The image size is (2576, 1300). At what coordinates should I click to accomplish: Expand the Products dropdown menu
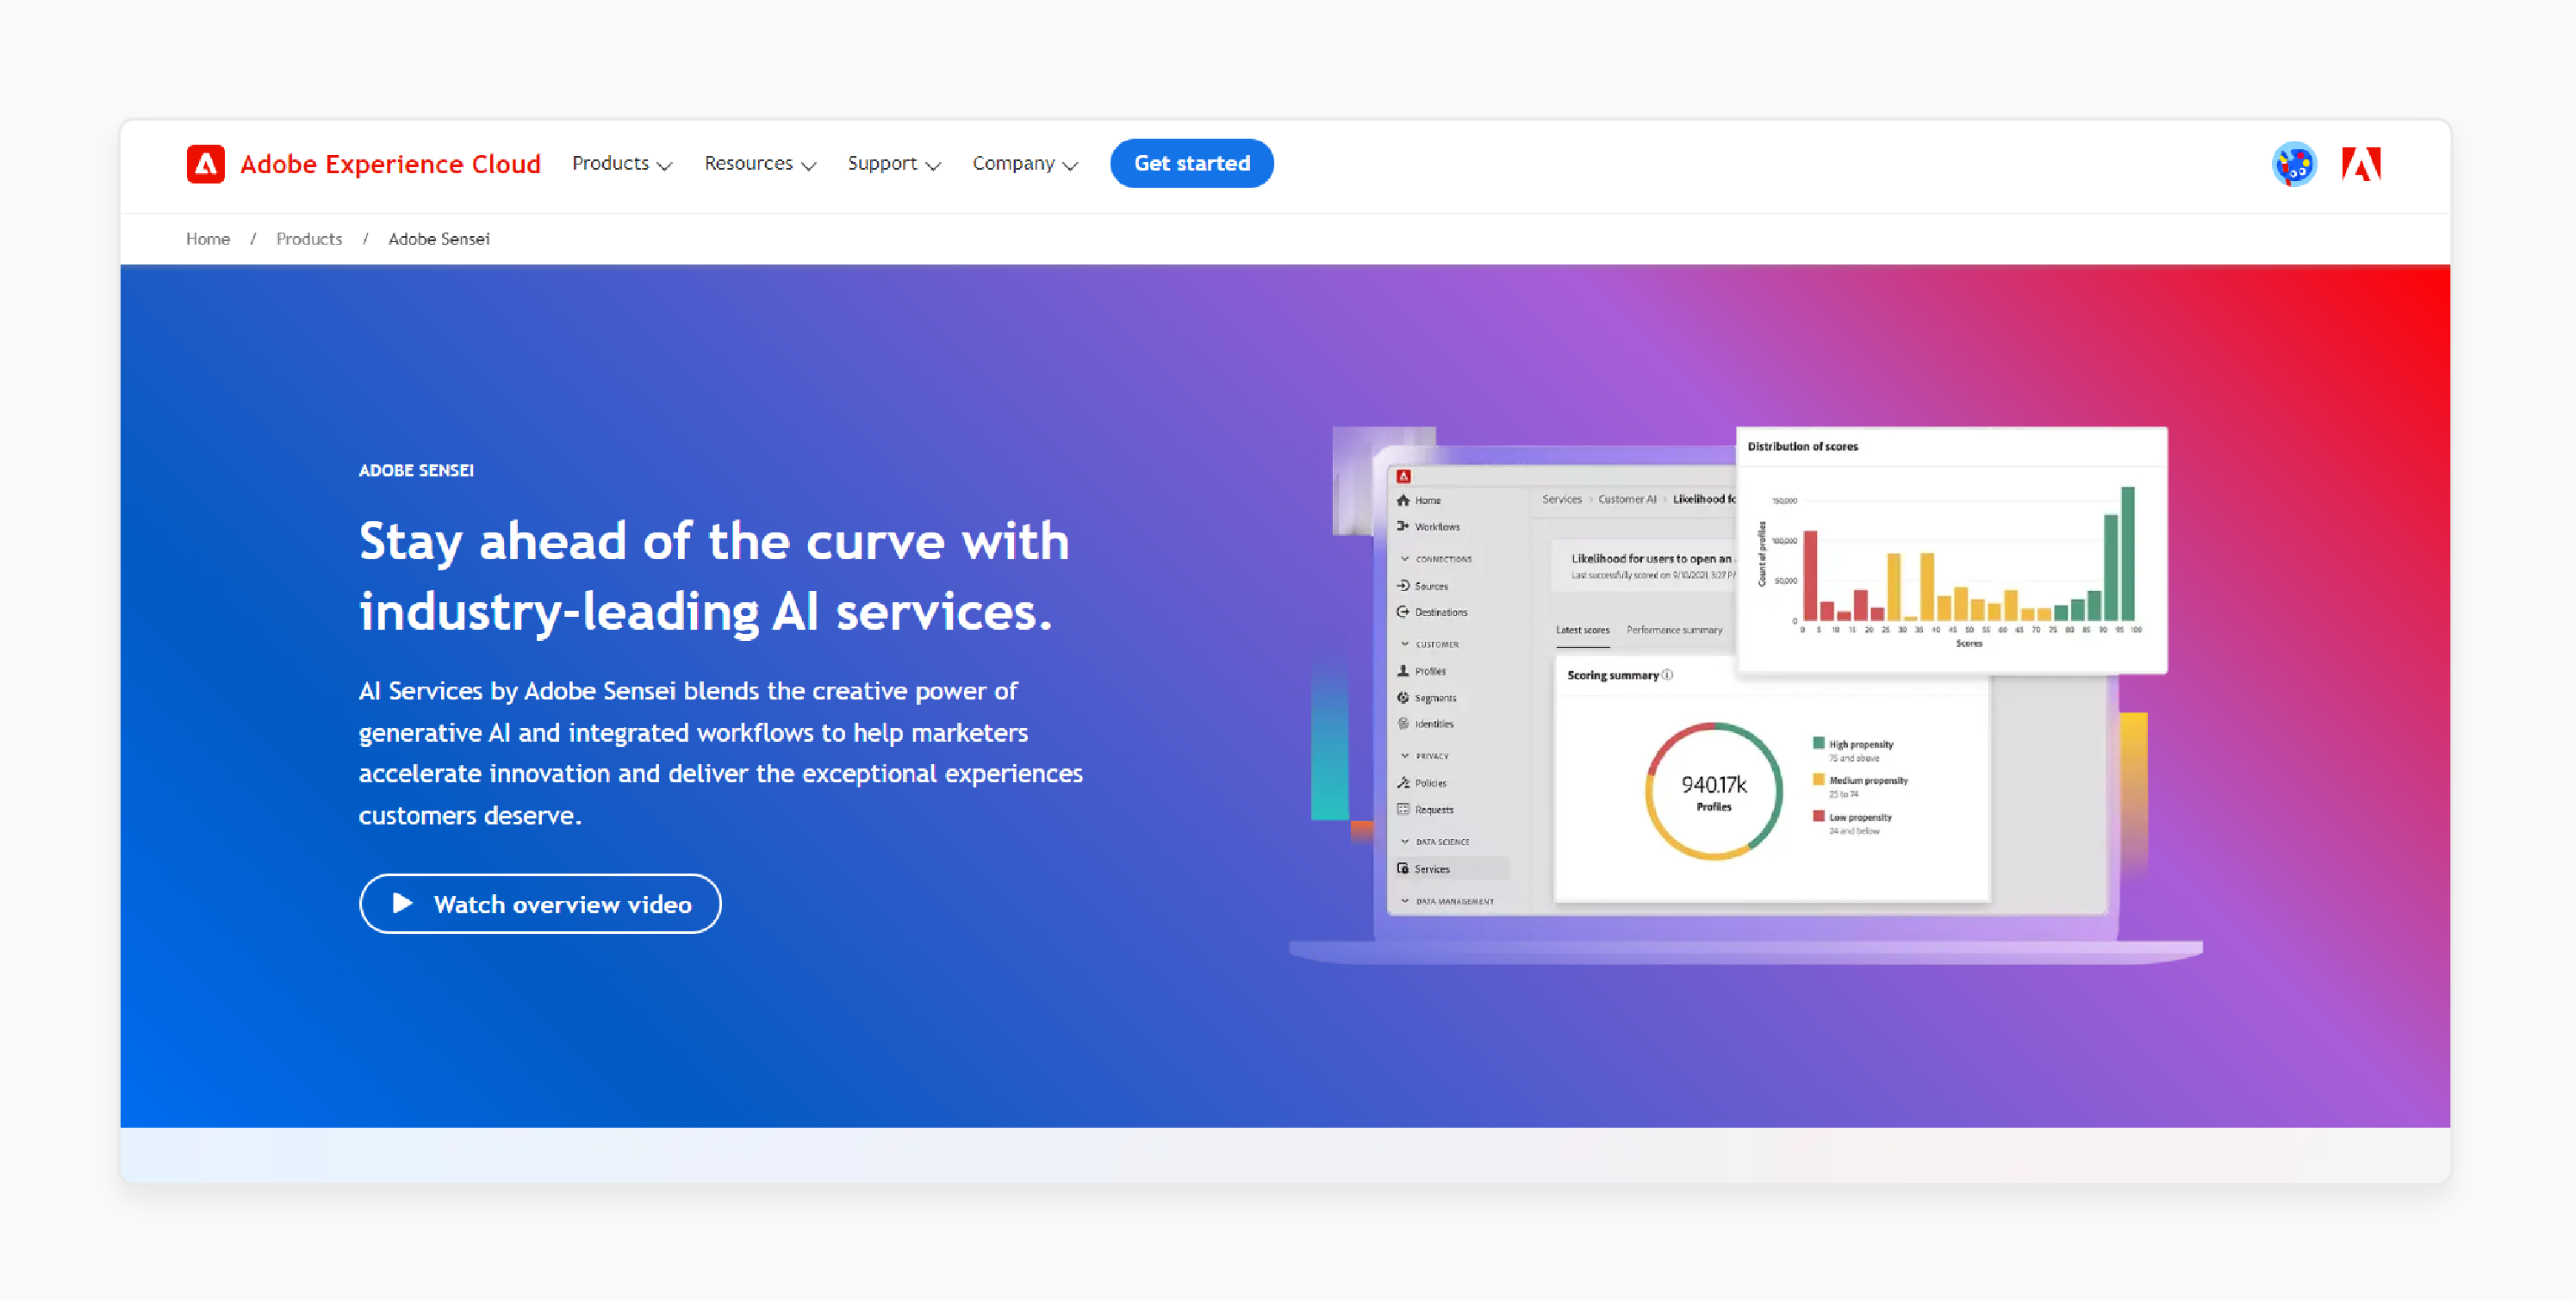pyautogui.click(x=619, y=163)
